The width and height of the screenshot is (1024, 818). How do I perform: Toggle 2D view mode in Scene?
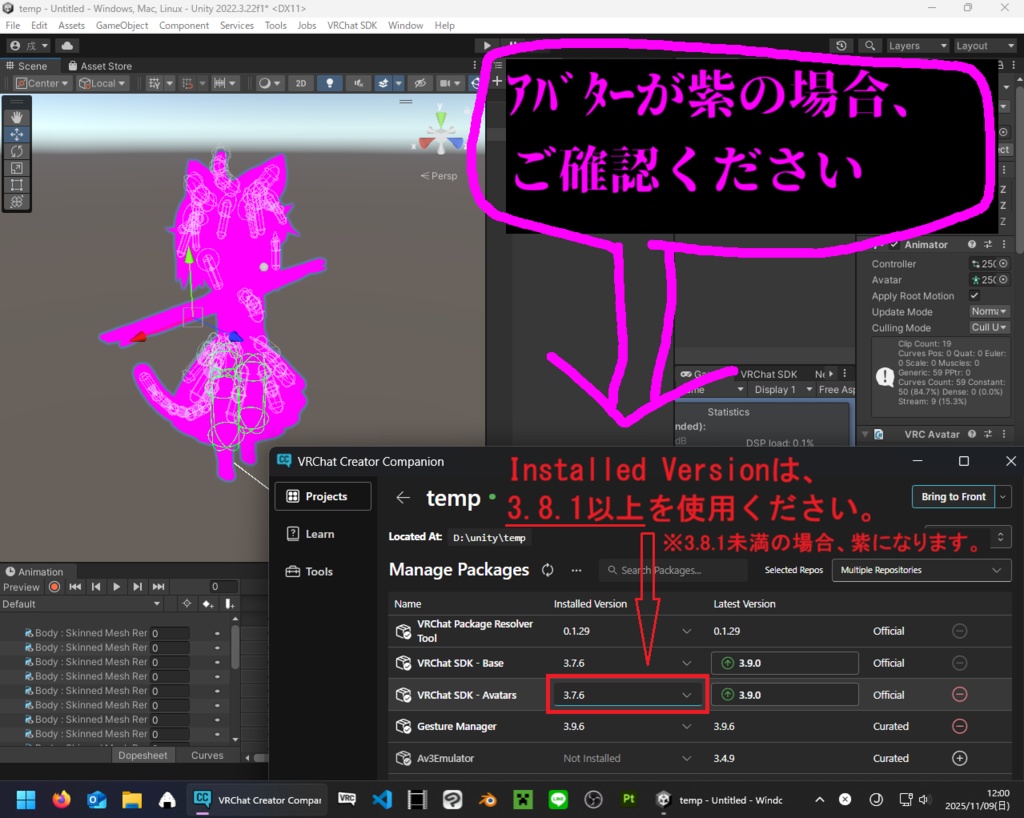(x=301, y=84)
